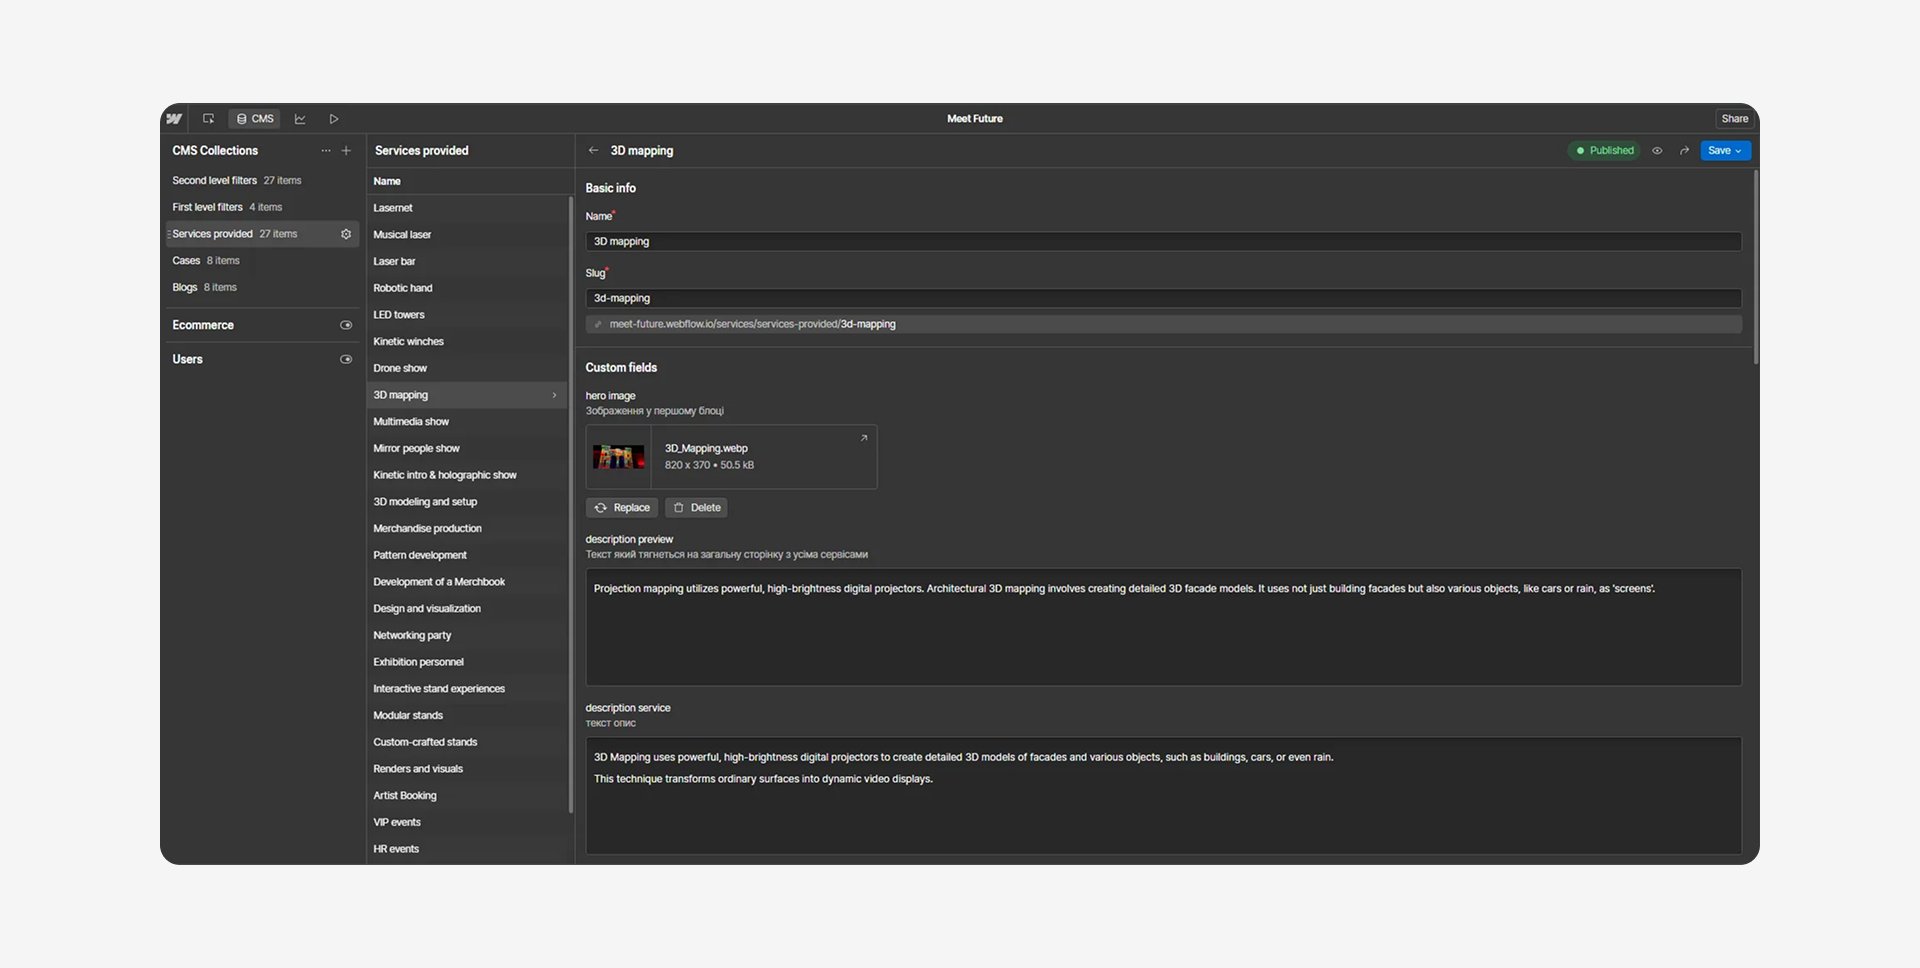Screen dimensions: 1920x968
Task: Select Kinetic intro & holographic show item
Action: 467,476
